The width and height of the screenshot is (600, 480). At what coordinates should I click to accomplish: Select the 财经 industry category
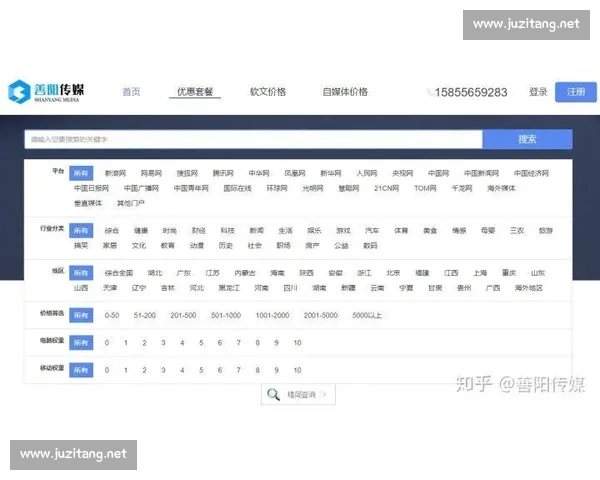[199, 231]
